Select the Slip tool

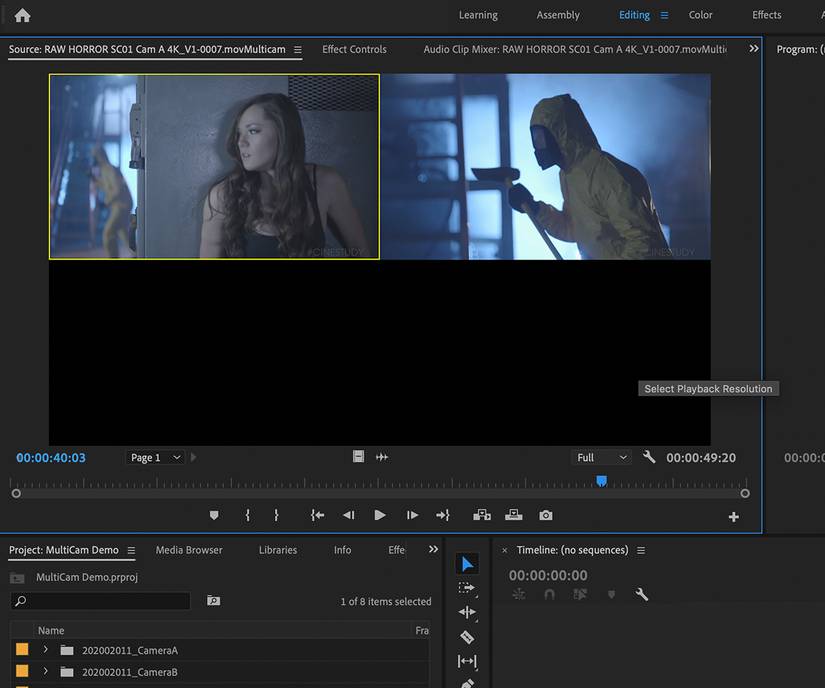point(467,661)
